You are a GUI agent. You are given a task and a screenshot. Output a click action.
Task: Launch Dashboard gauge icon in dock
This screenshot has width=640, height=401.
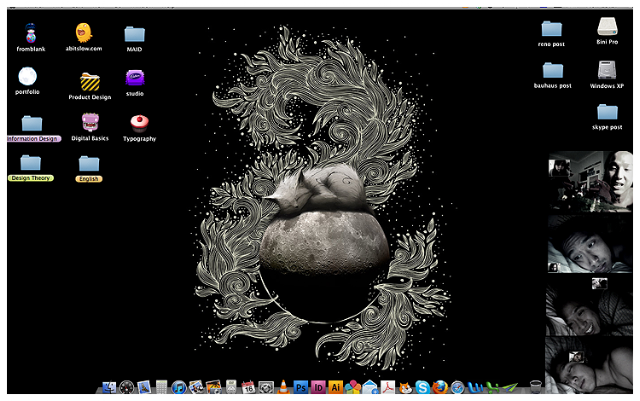(x=127, y=387)
